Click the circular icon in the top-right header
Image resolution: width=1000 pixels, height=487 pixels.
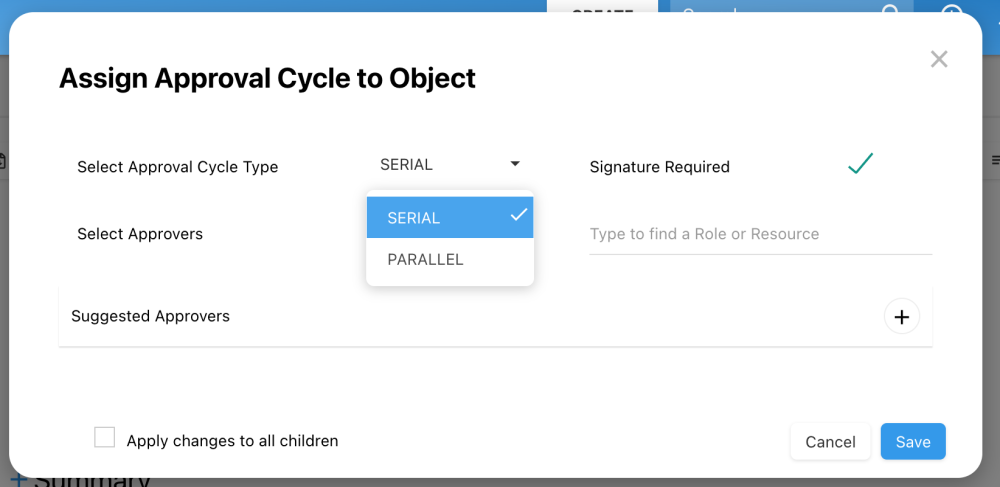(x=952, y=9)
